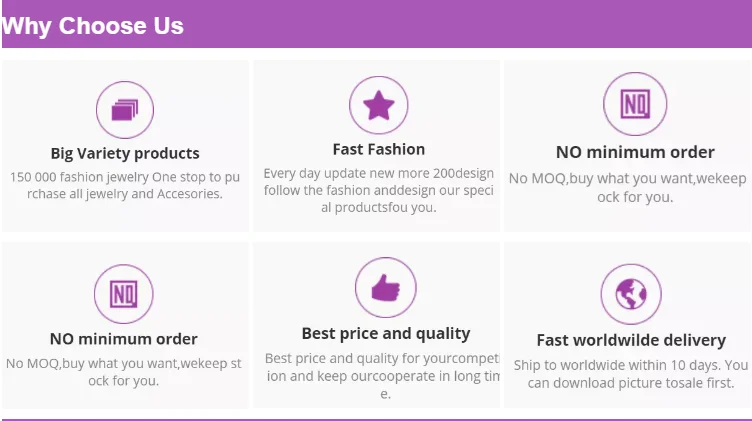752x421 pixels.
Task: Click the stacked cards Big Variety icon
Action: 125,110
